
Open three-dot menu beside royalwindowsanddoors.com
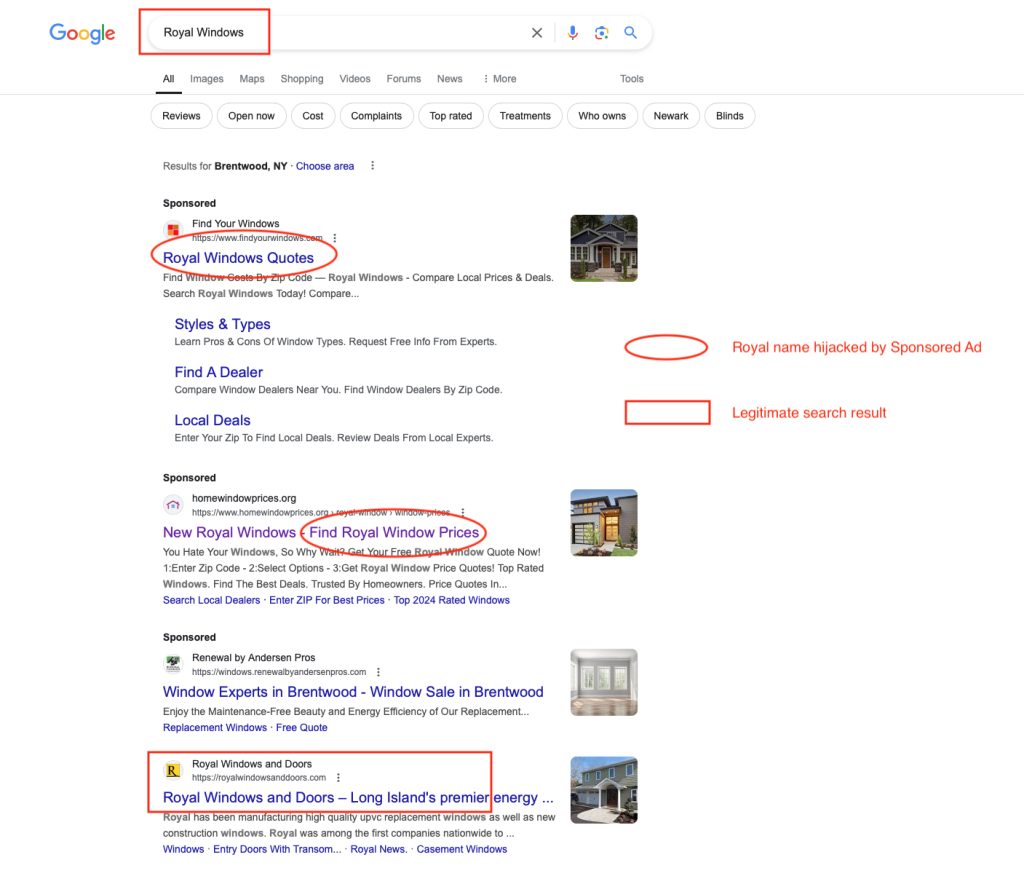pos(339,777)
